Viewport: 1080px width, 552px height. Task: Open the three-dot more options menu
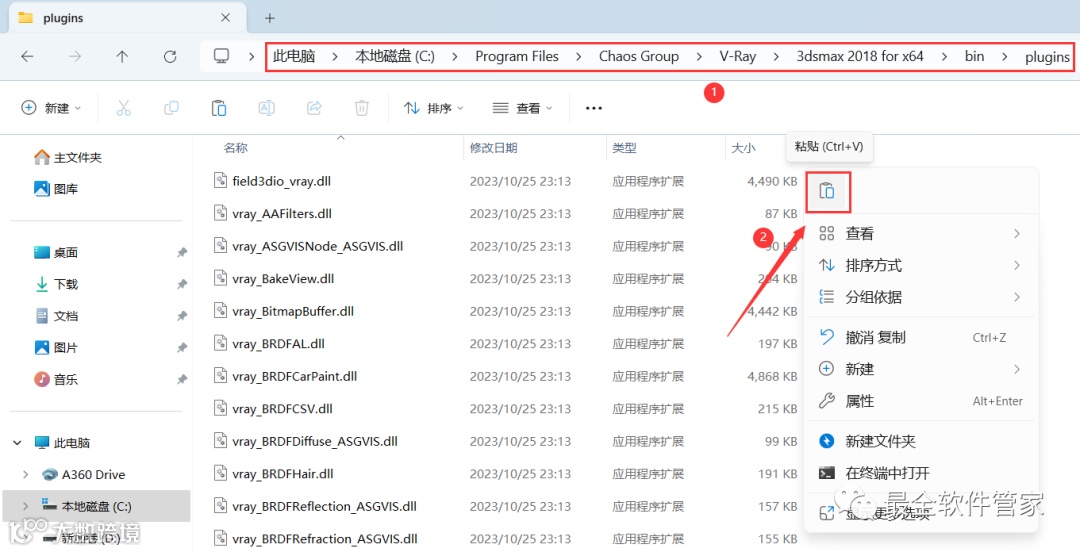coord(594,108)
